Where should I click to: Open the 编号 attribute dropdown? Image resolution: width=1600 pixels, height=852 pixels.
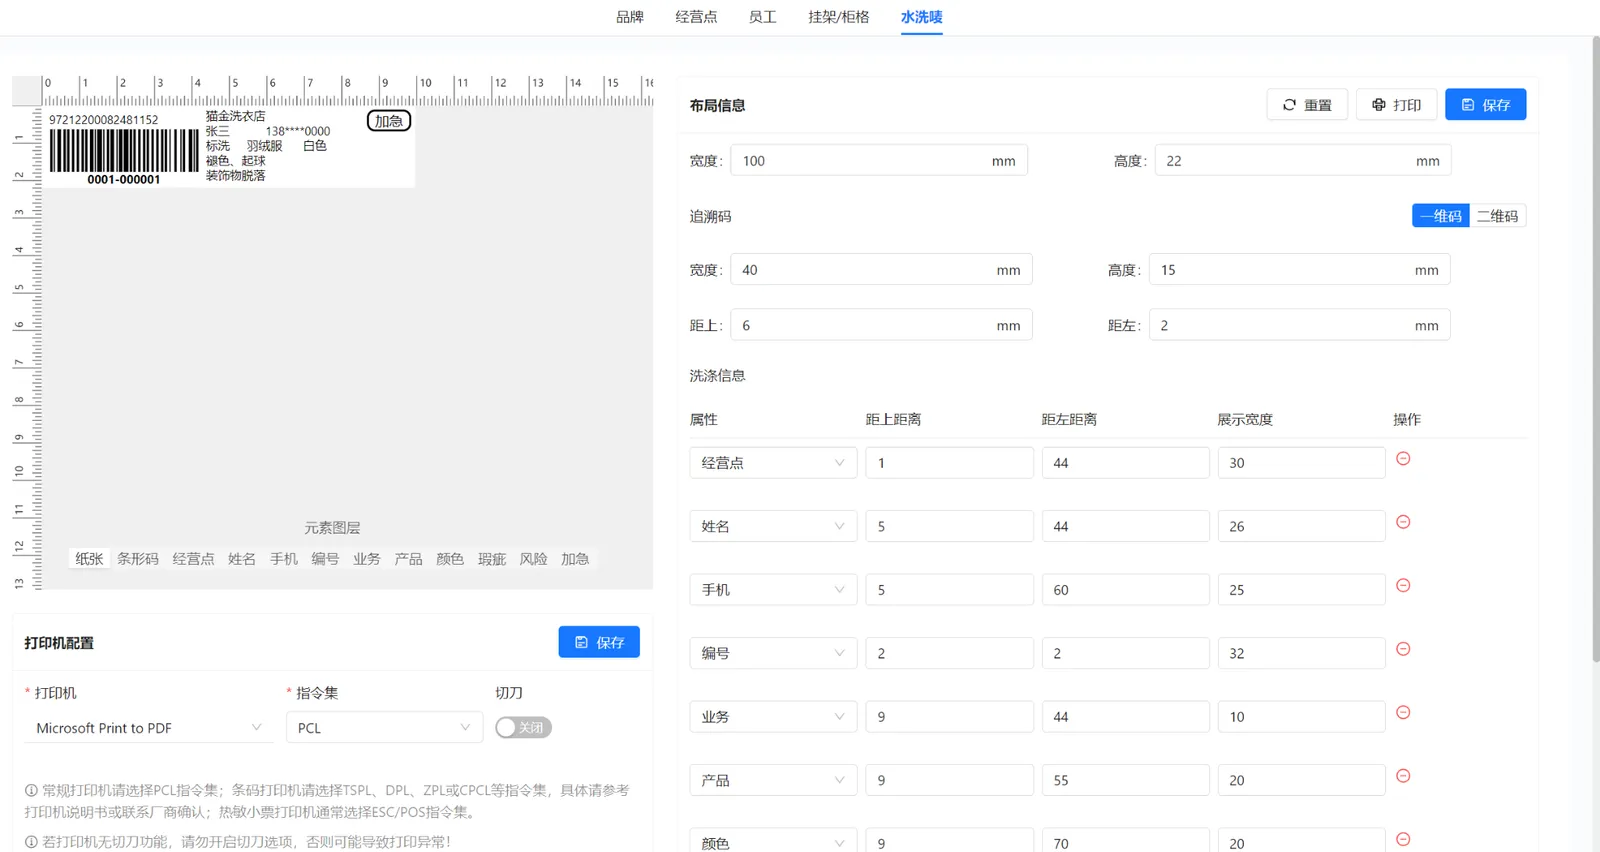click(773, 653)
